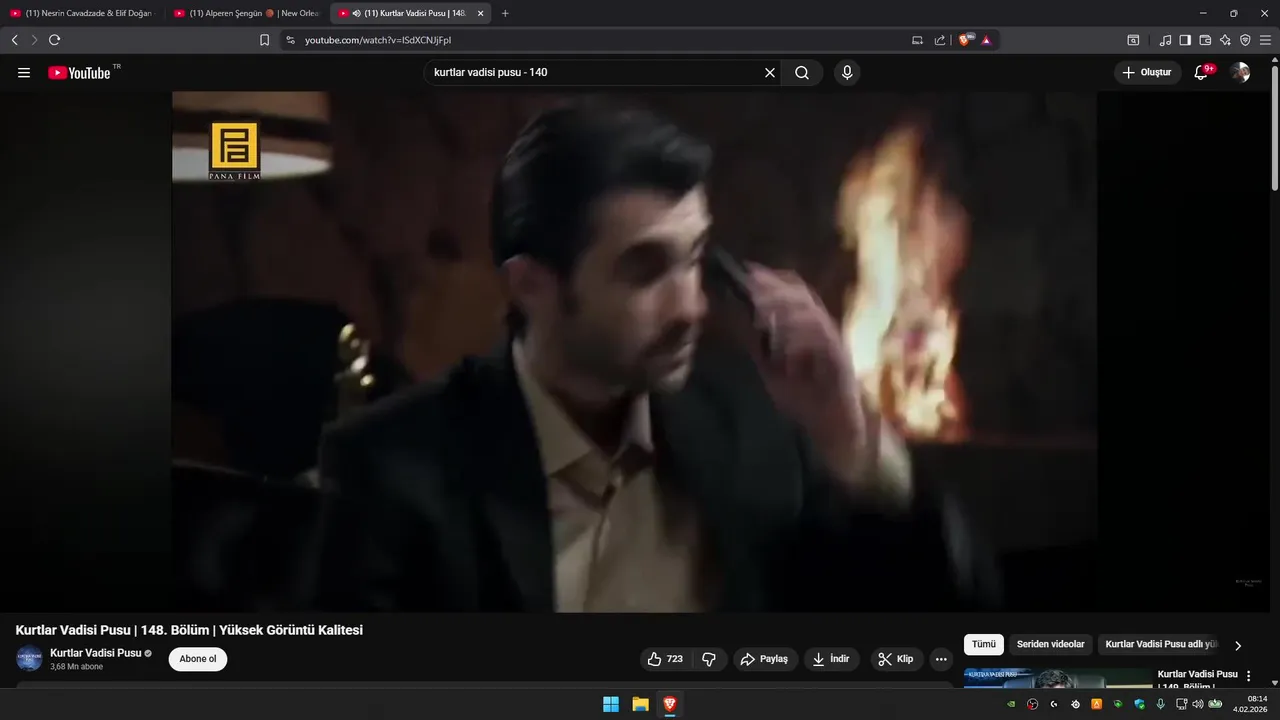Select the Kurtlar Vadisi Pusu 148 tab
Viewport: 1280px width, 720px height.
[x=410, y=13]
